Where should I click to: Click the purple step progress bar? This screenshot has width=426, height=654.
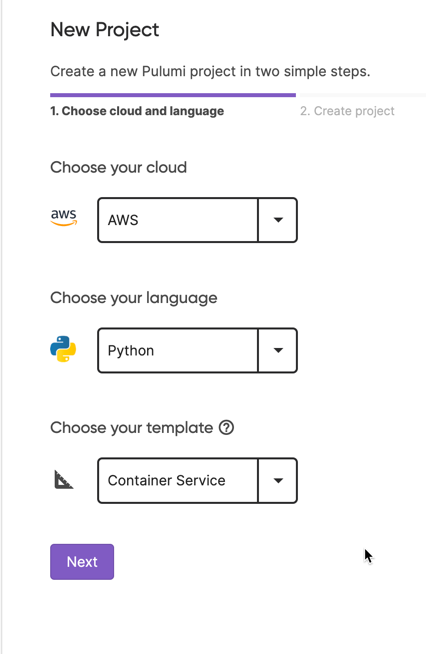(x=173, y=95)
